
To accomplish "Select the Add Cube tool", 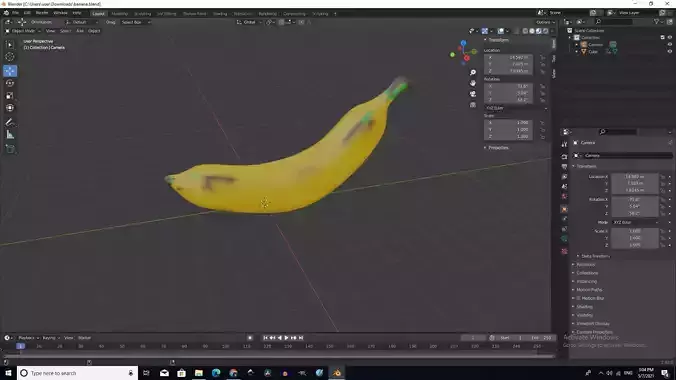I will click(x=10, y=149).
